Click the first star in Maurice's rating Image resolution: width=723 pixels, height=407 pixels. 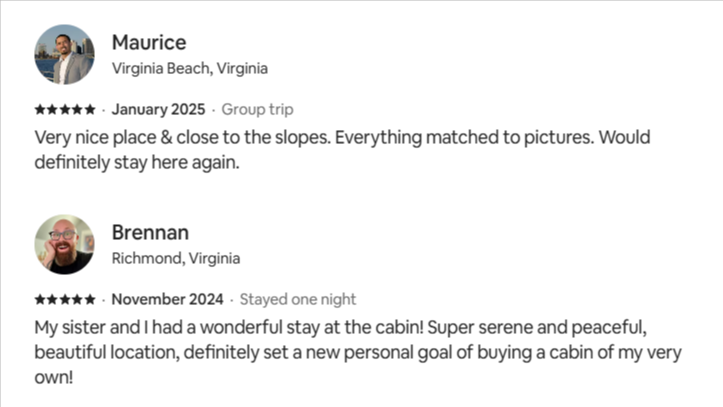pyautogui.click(x=39, y=109)
